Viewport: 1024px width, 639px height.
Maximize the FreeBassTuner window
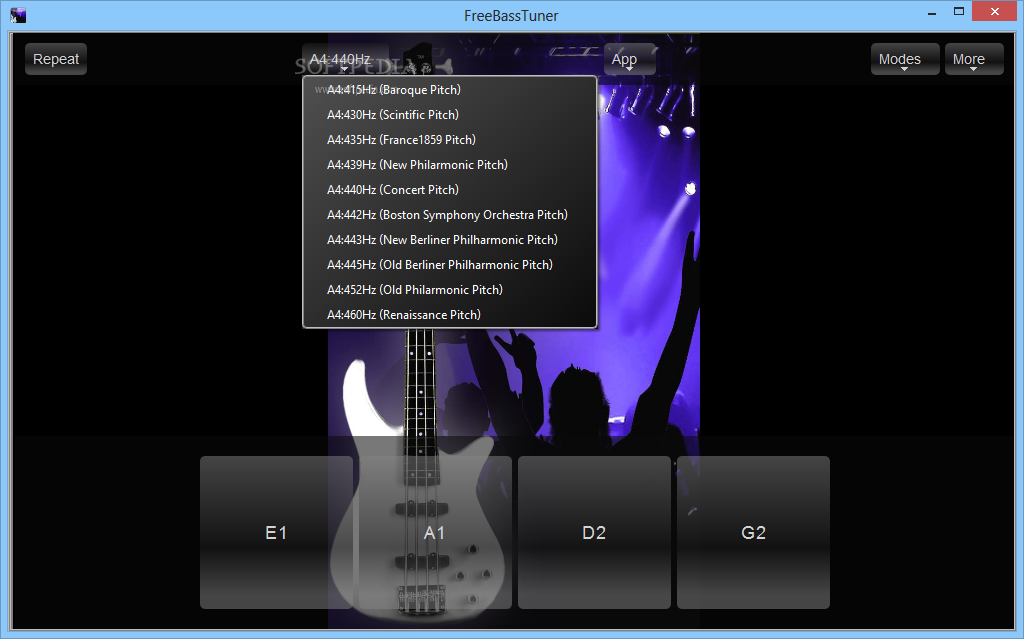tap(959, 12)
